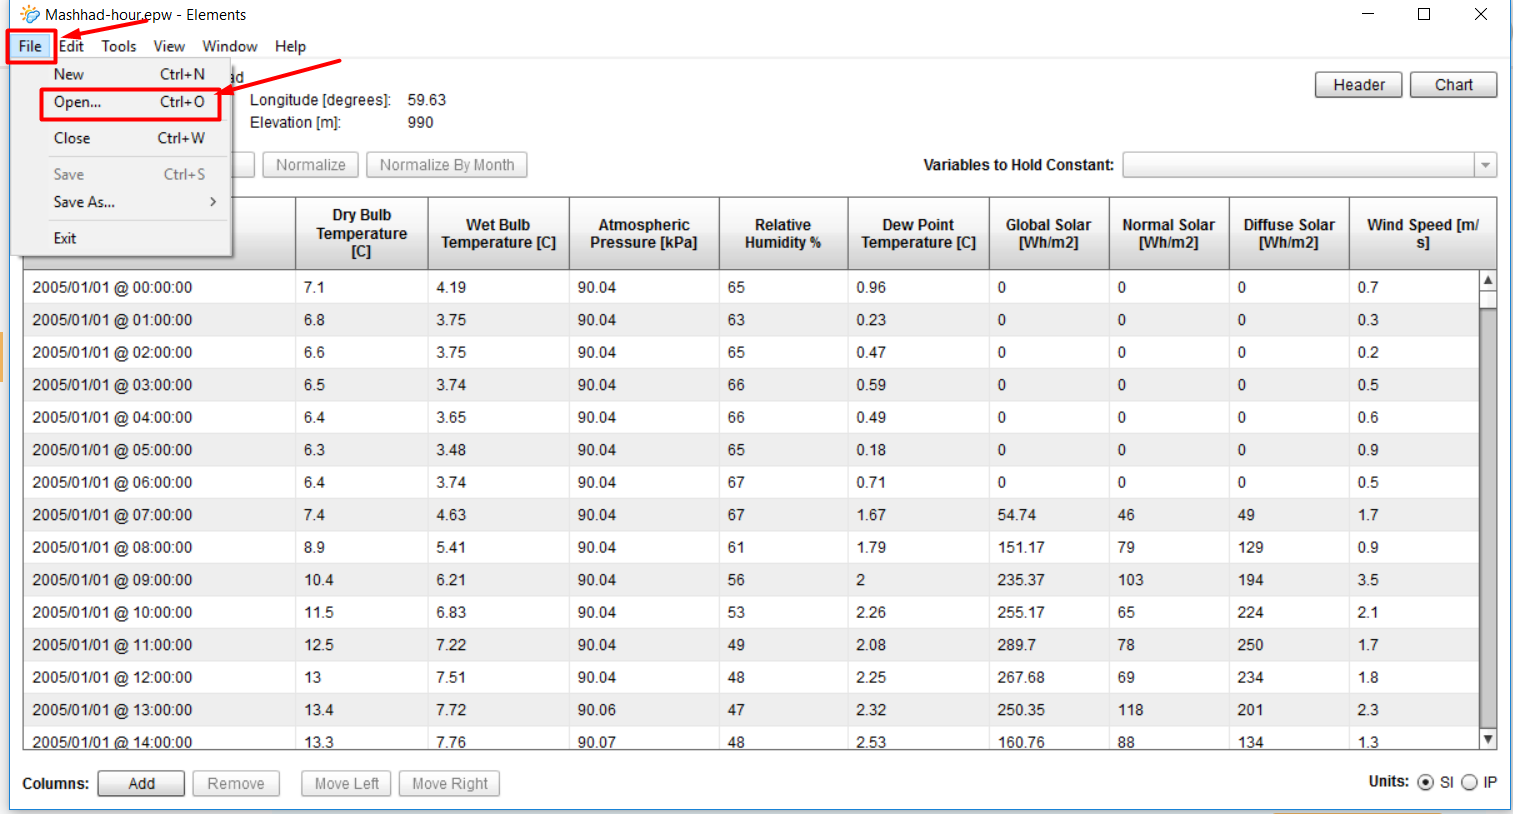The width and height of the screenshot is (1513, 814).
Task: Select the 2005/01/01 @ 07:00:00 row timestamp
Action: pos(112,515)
